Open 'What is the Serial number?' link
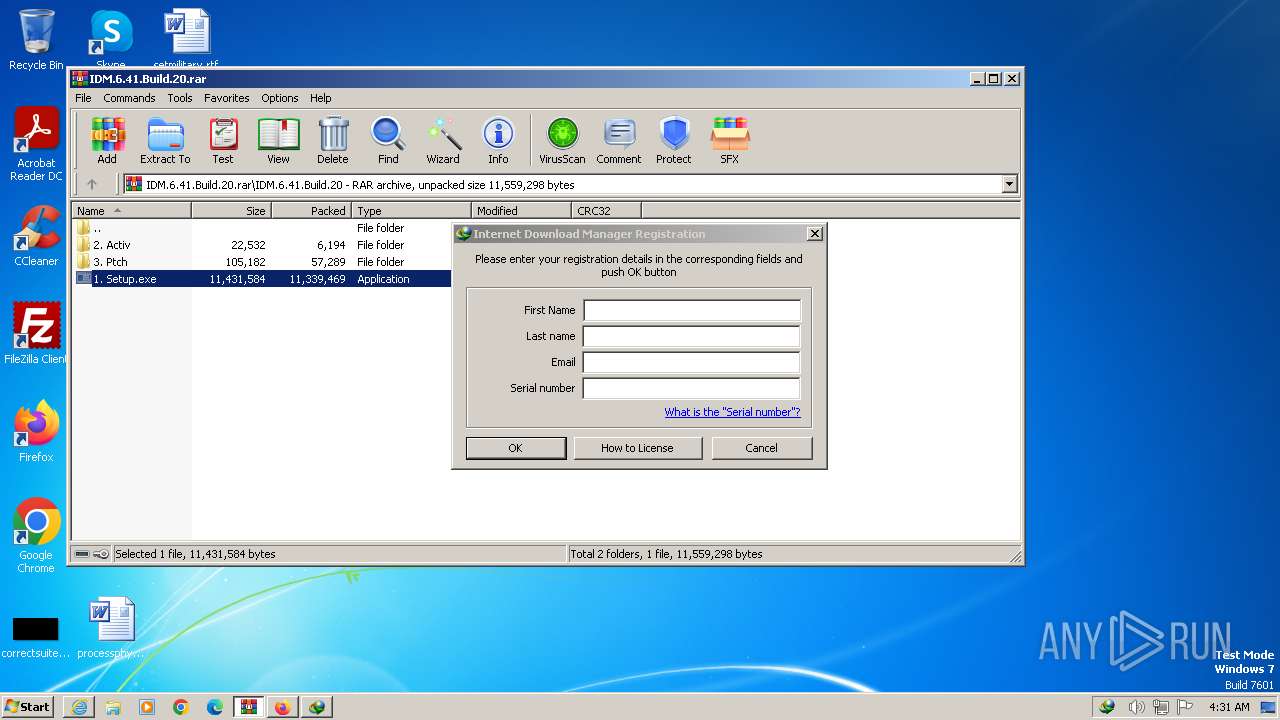This screenshot has height=720, width=1280. click(732, 412)
